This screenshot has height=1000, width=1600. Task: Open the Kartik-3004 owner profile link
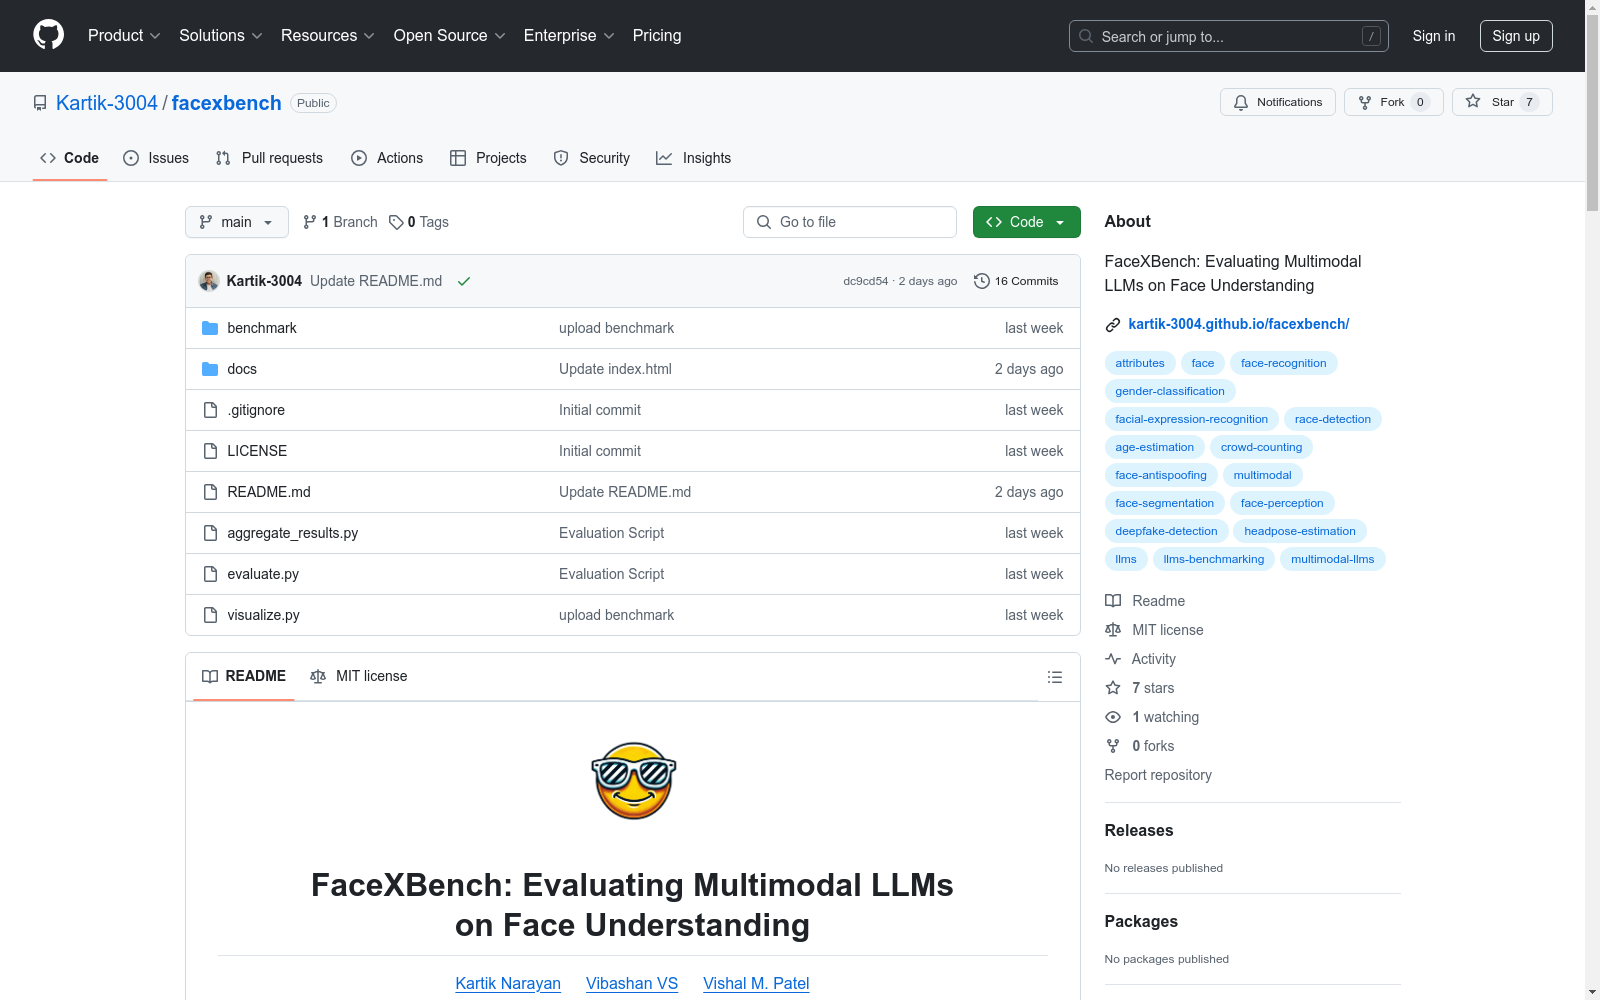click(107, 103)
